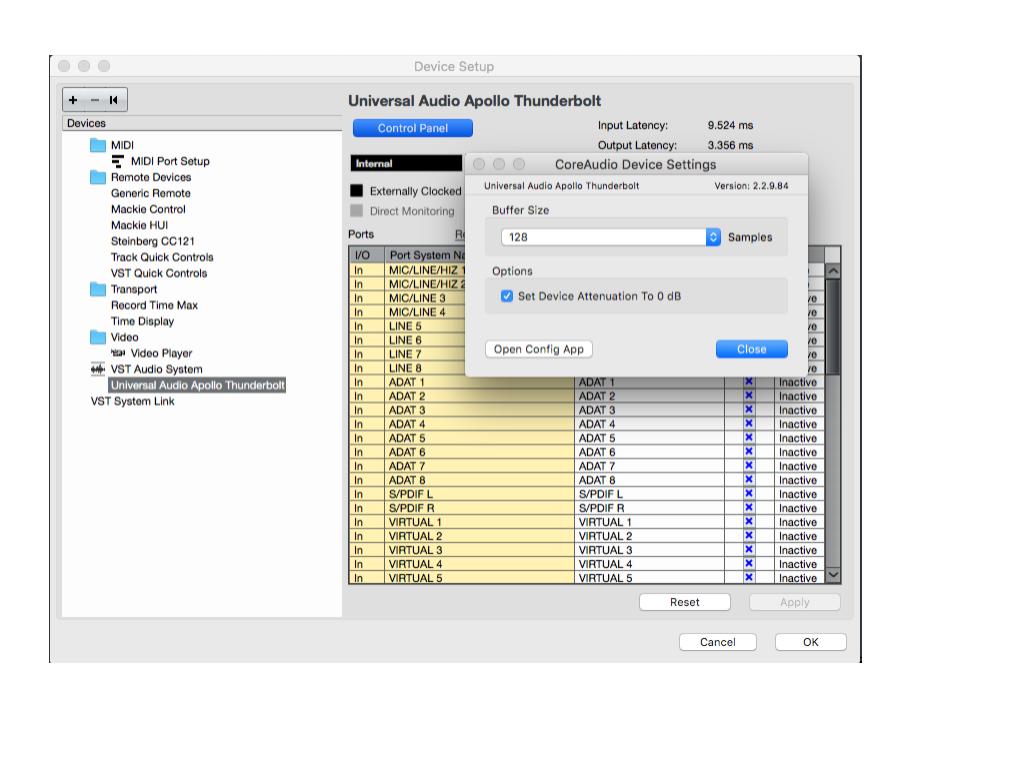This screenshot has height=768, width=1024.
Task: Click the Reset button below ports
Action: [x=684, y=602]
